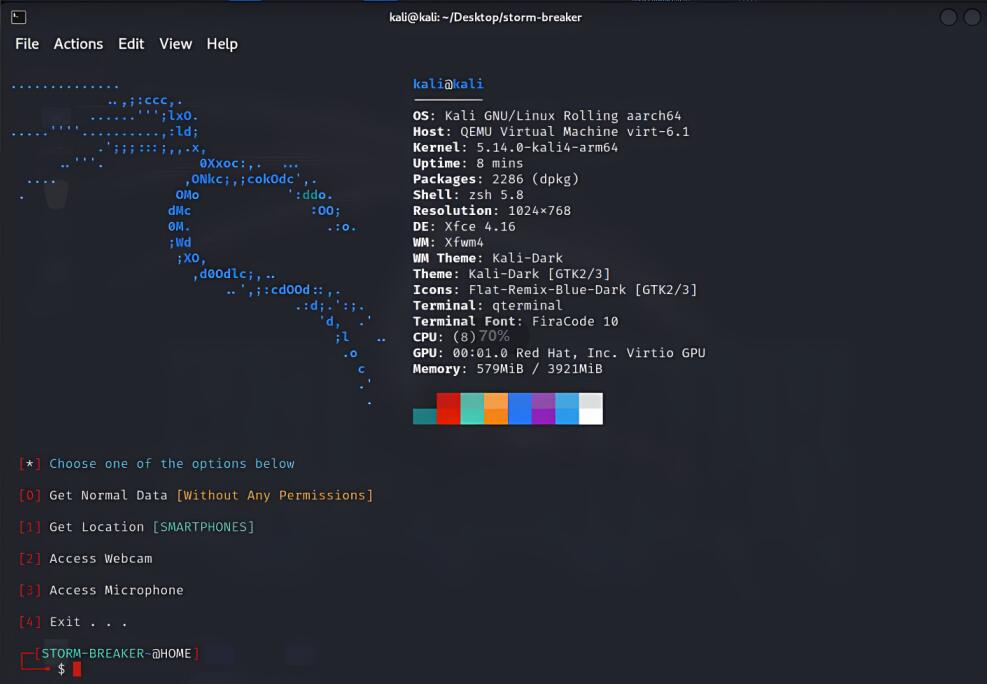Screen dimensions: 987x684
Task: Click the dark blue color block beside orange
Action: [519, 409]
